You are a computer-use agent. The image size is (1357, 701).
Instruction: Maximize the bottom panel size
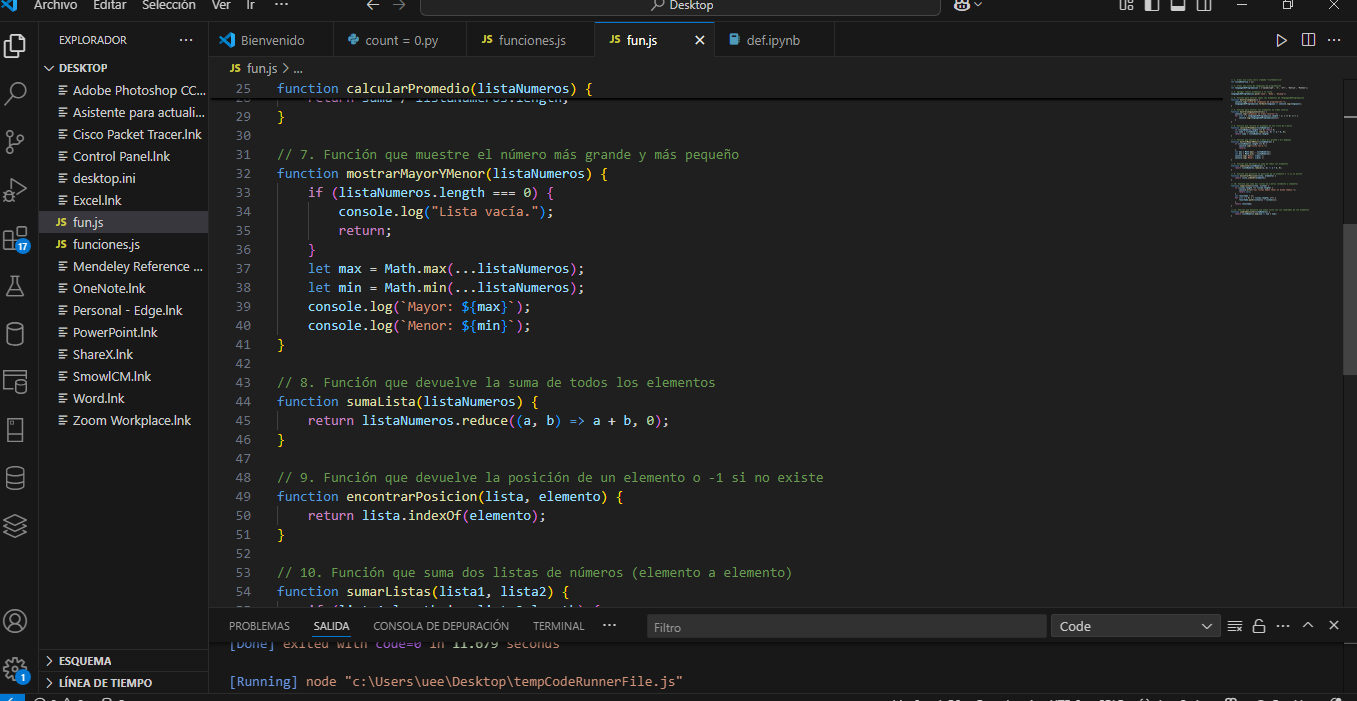(1308, 626)
